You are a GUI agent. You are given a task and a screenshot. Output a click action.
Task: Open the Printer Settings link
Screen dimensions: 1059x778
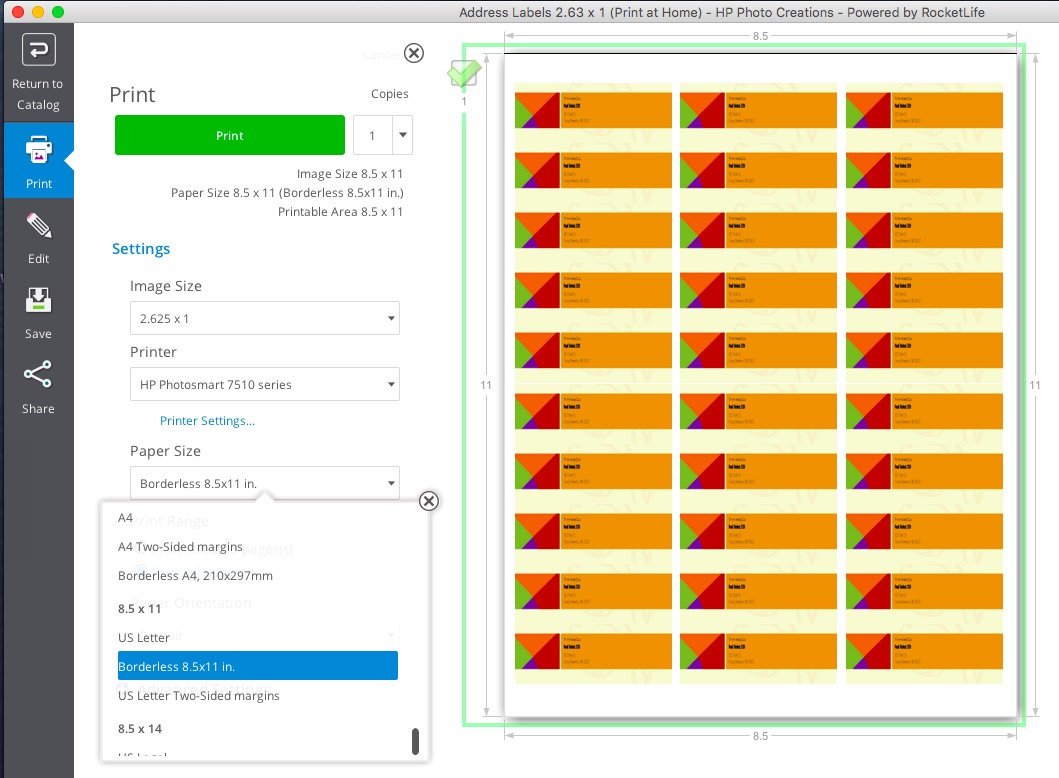(207, 421)
